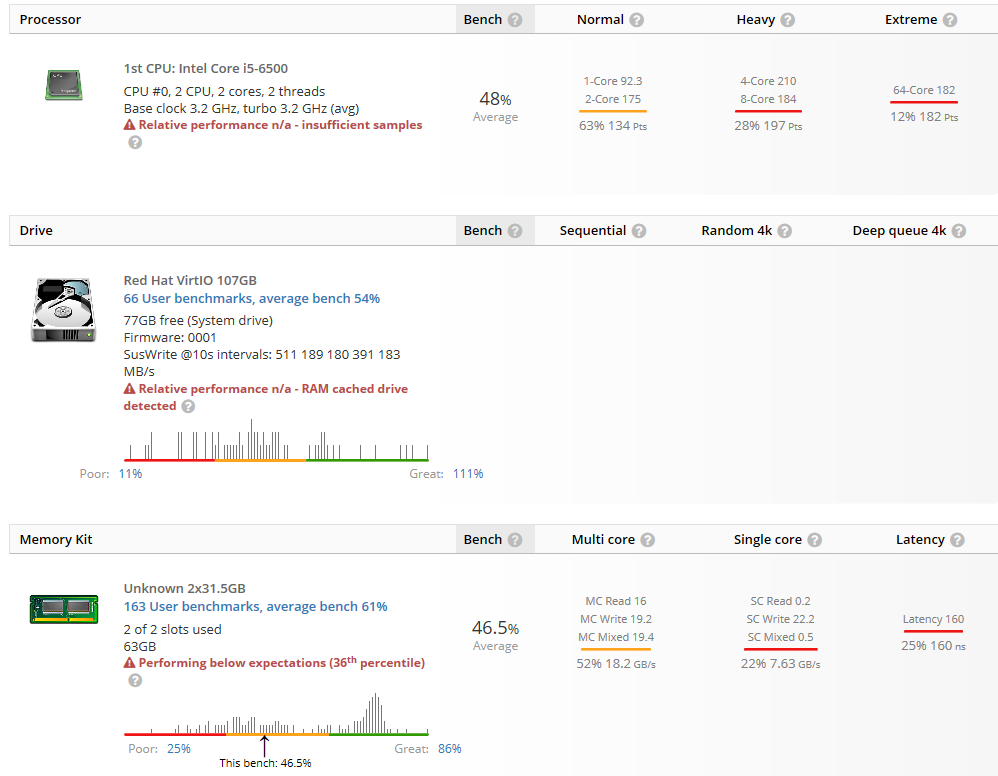Image resolution: width=998 pixels, height=776 pixels.
Task: Open the help icon next to Multi core
Action: 647,540
